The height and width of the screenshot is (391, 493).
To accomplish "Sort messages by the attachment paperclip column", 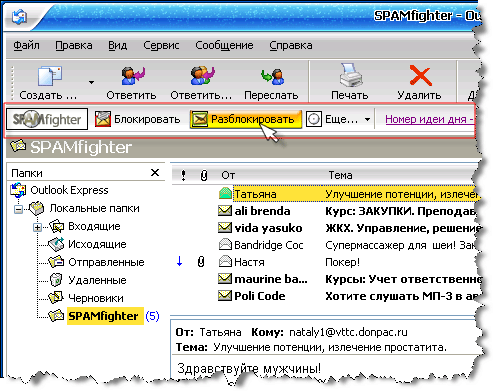I will [204, 175].
